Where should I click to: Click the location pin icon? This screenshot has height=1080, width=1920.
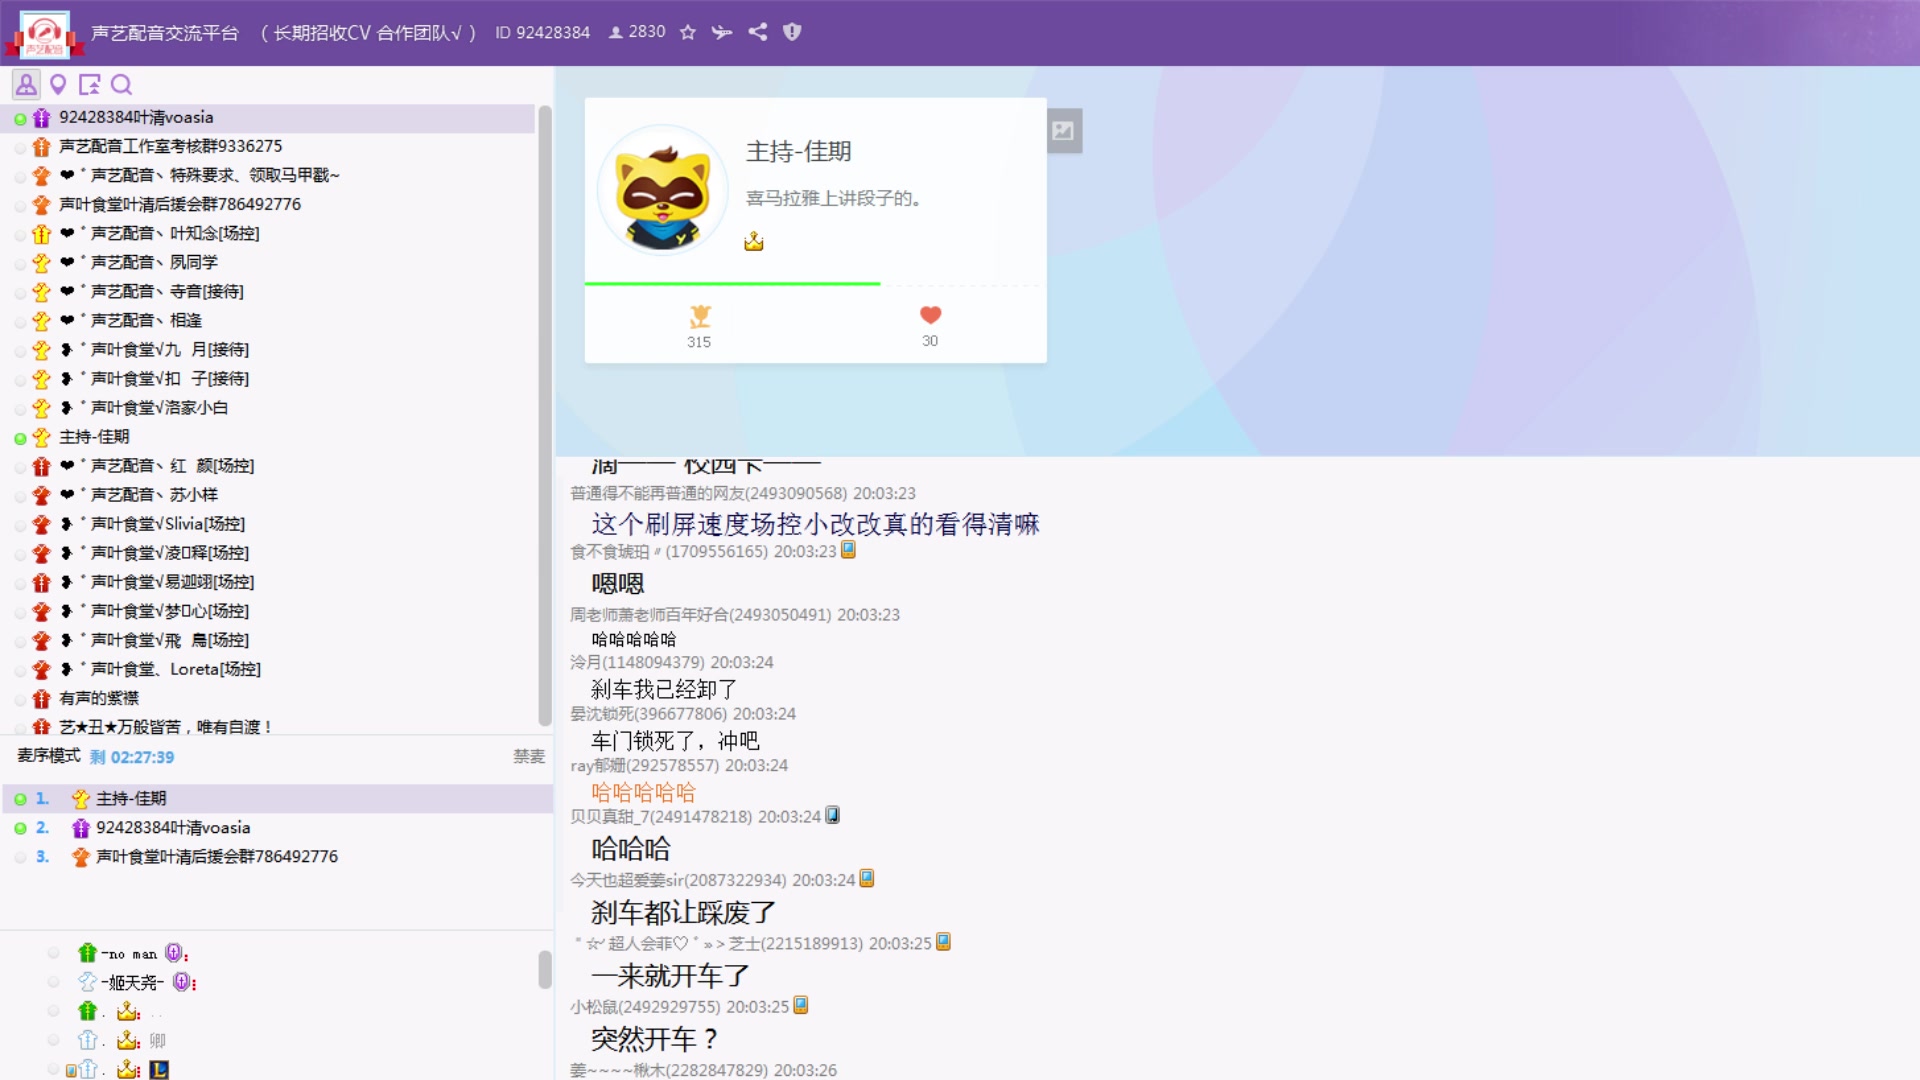[58, 84]
